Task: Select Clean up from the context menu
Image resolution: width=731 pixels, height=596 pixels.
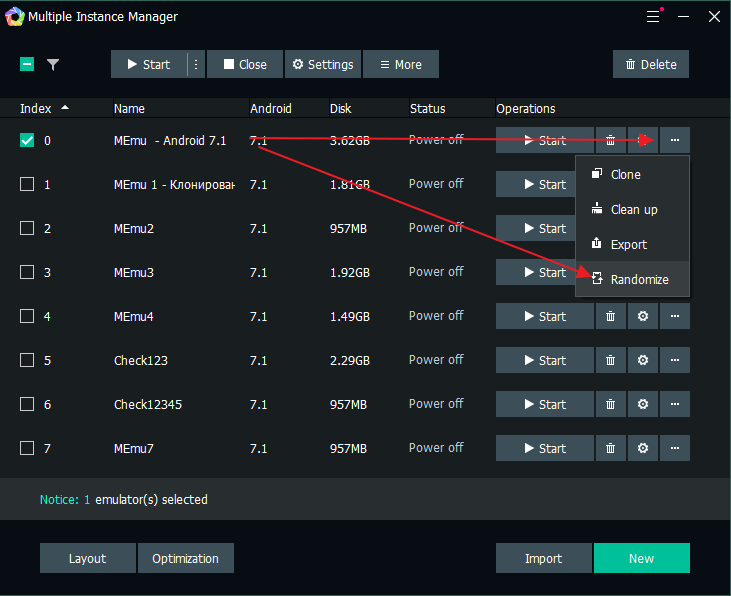Action: point(632,209)
